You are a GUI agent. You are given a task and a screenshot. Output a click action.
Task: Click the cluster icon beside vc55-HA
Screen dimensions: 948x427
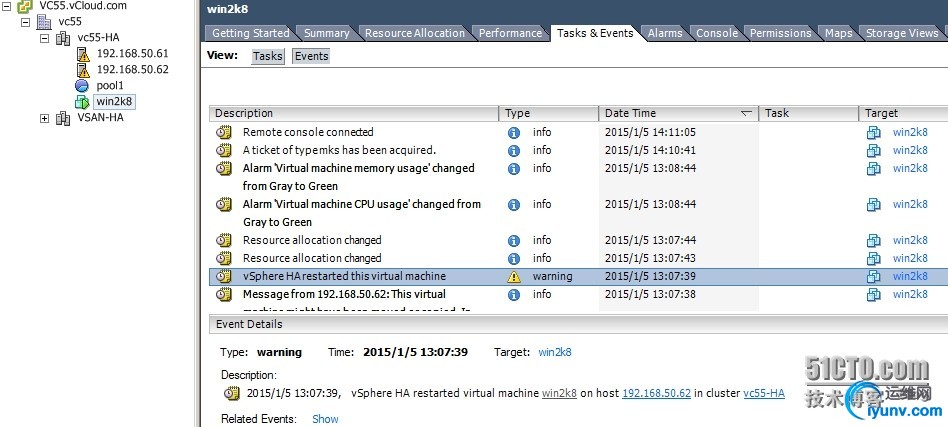63,38
